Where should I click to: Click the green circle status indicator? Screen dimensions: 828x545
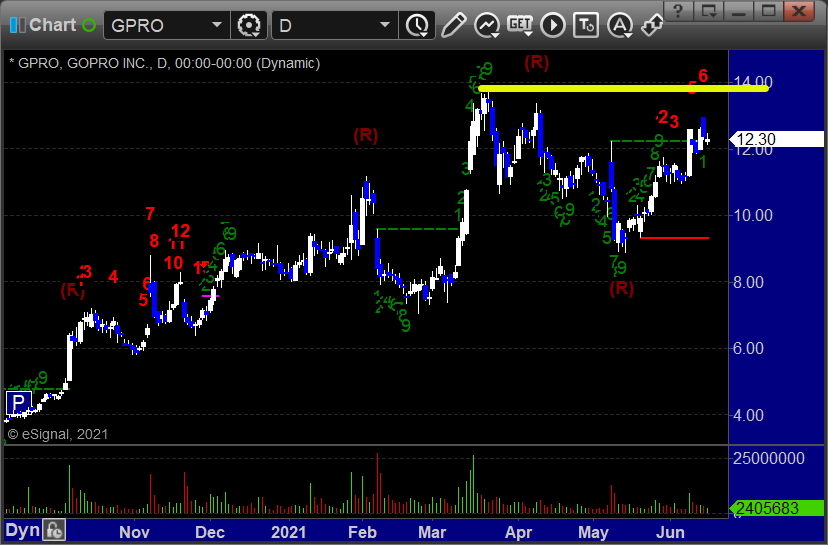(x=89, y=25)
